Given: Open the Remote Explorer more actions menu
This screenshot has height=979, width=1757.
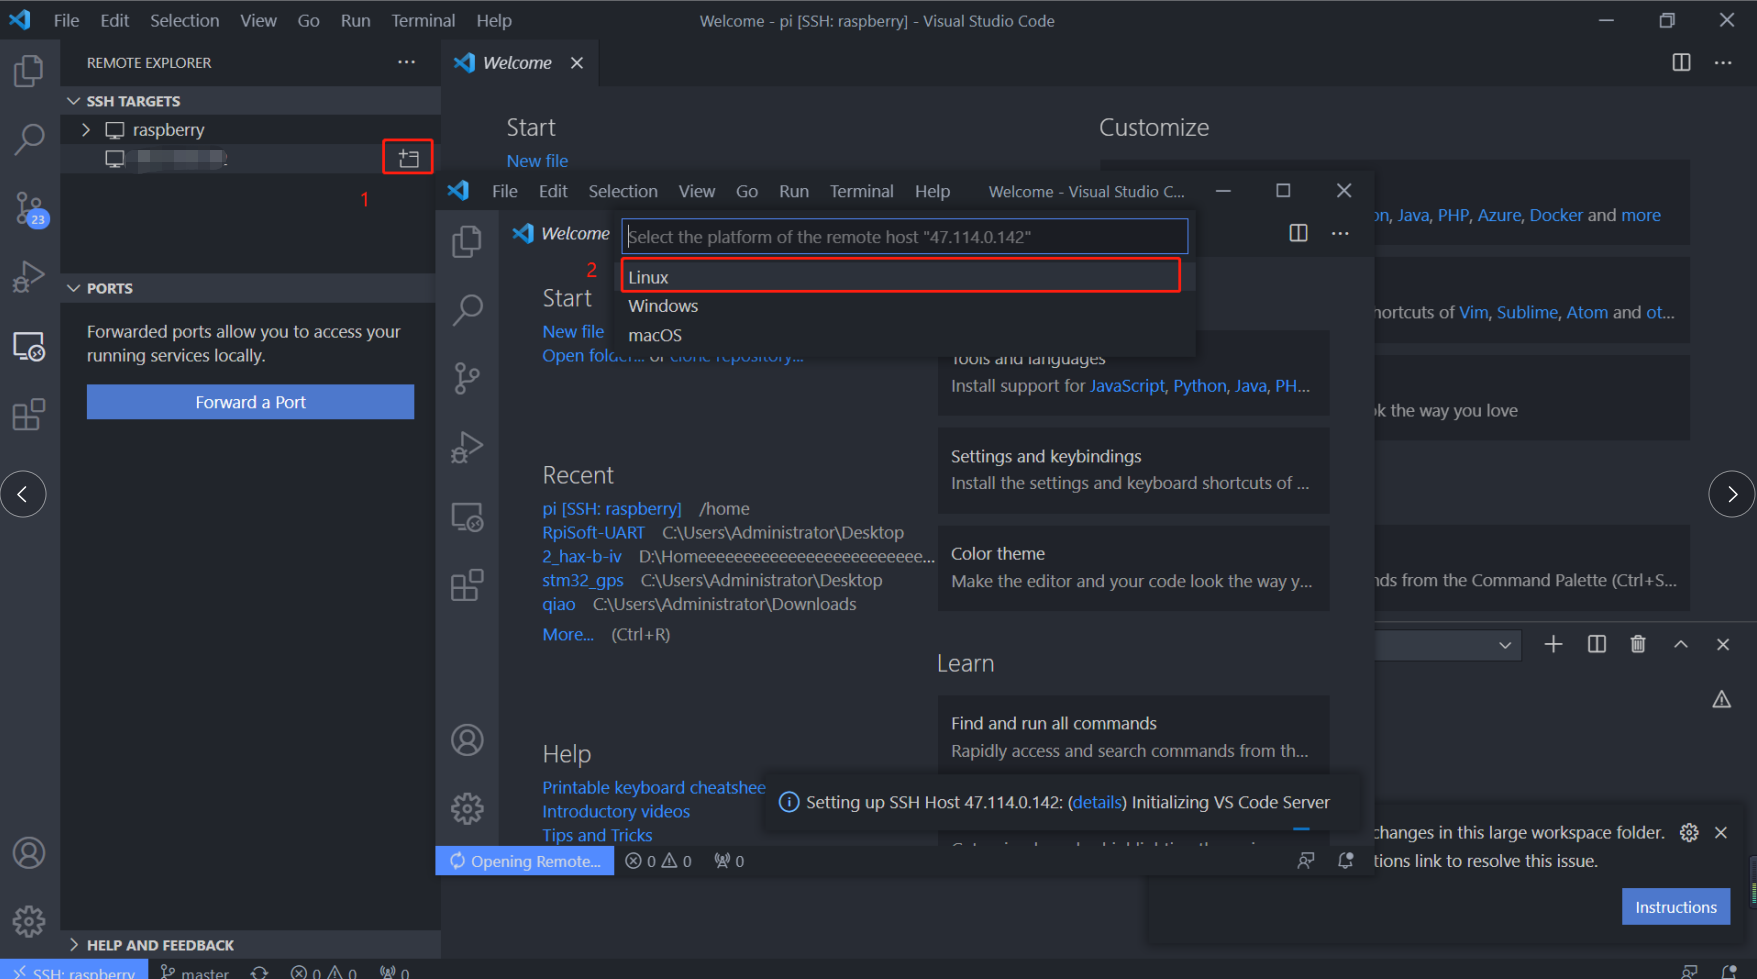Looking at the screenshot, I should pos(406,62).
